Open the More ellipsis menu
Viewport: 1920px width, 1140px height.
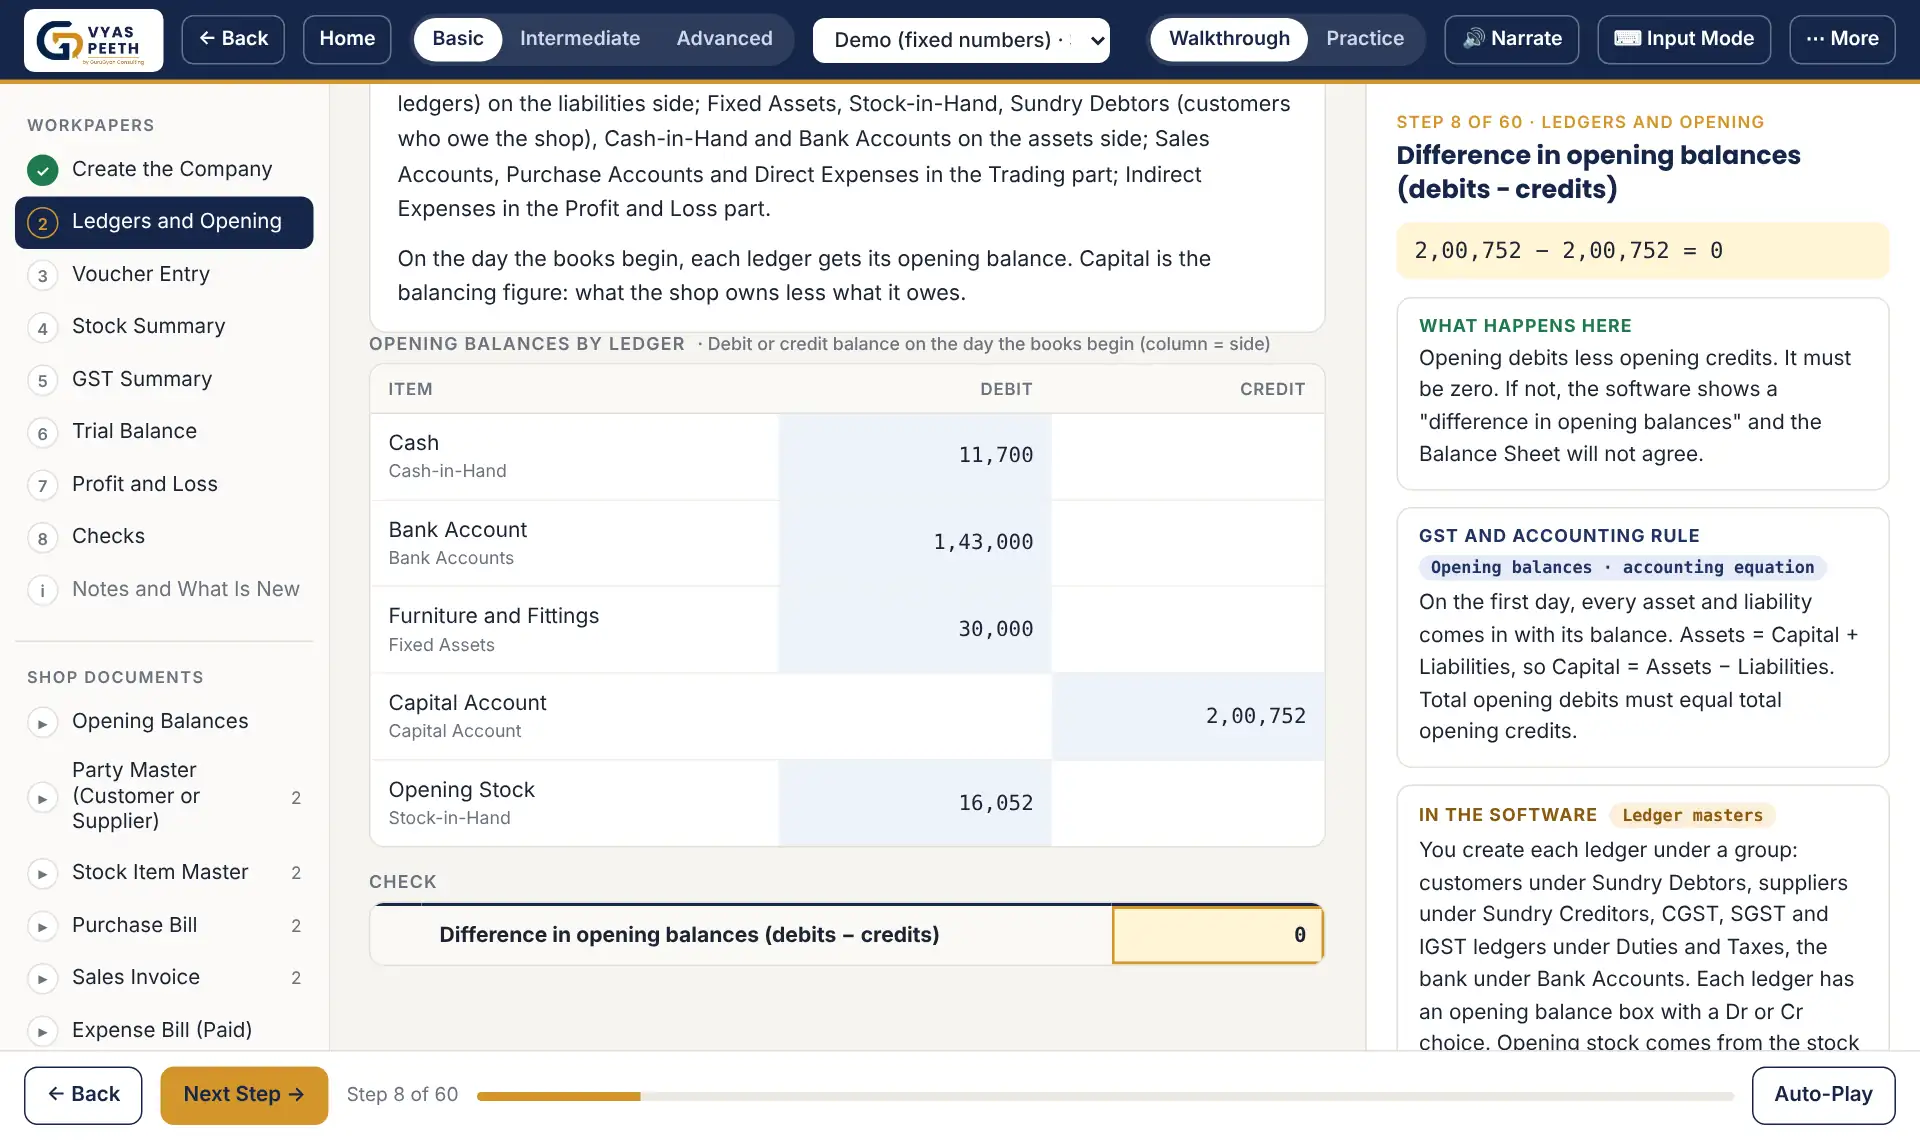click(x=1841, y=39)
